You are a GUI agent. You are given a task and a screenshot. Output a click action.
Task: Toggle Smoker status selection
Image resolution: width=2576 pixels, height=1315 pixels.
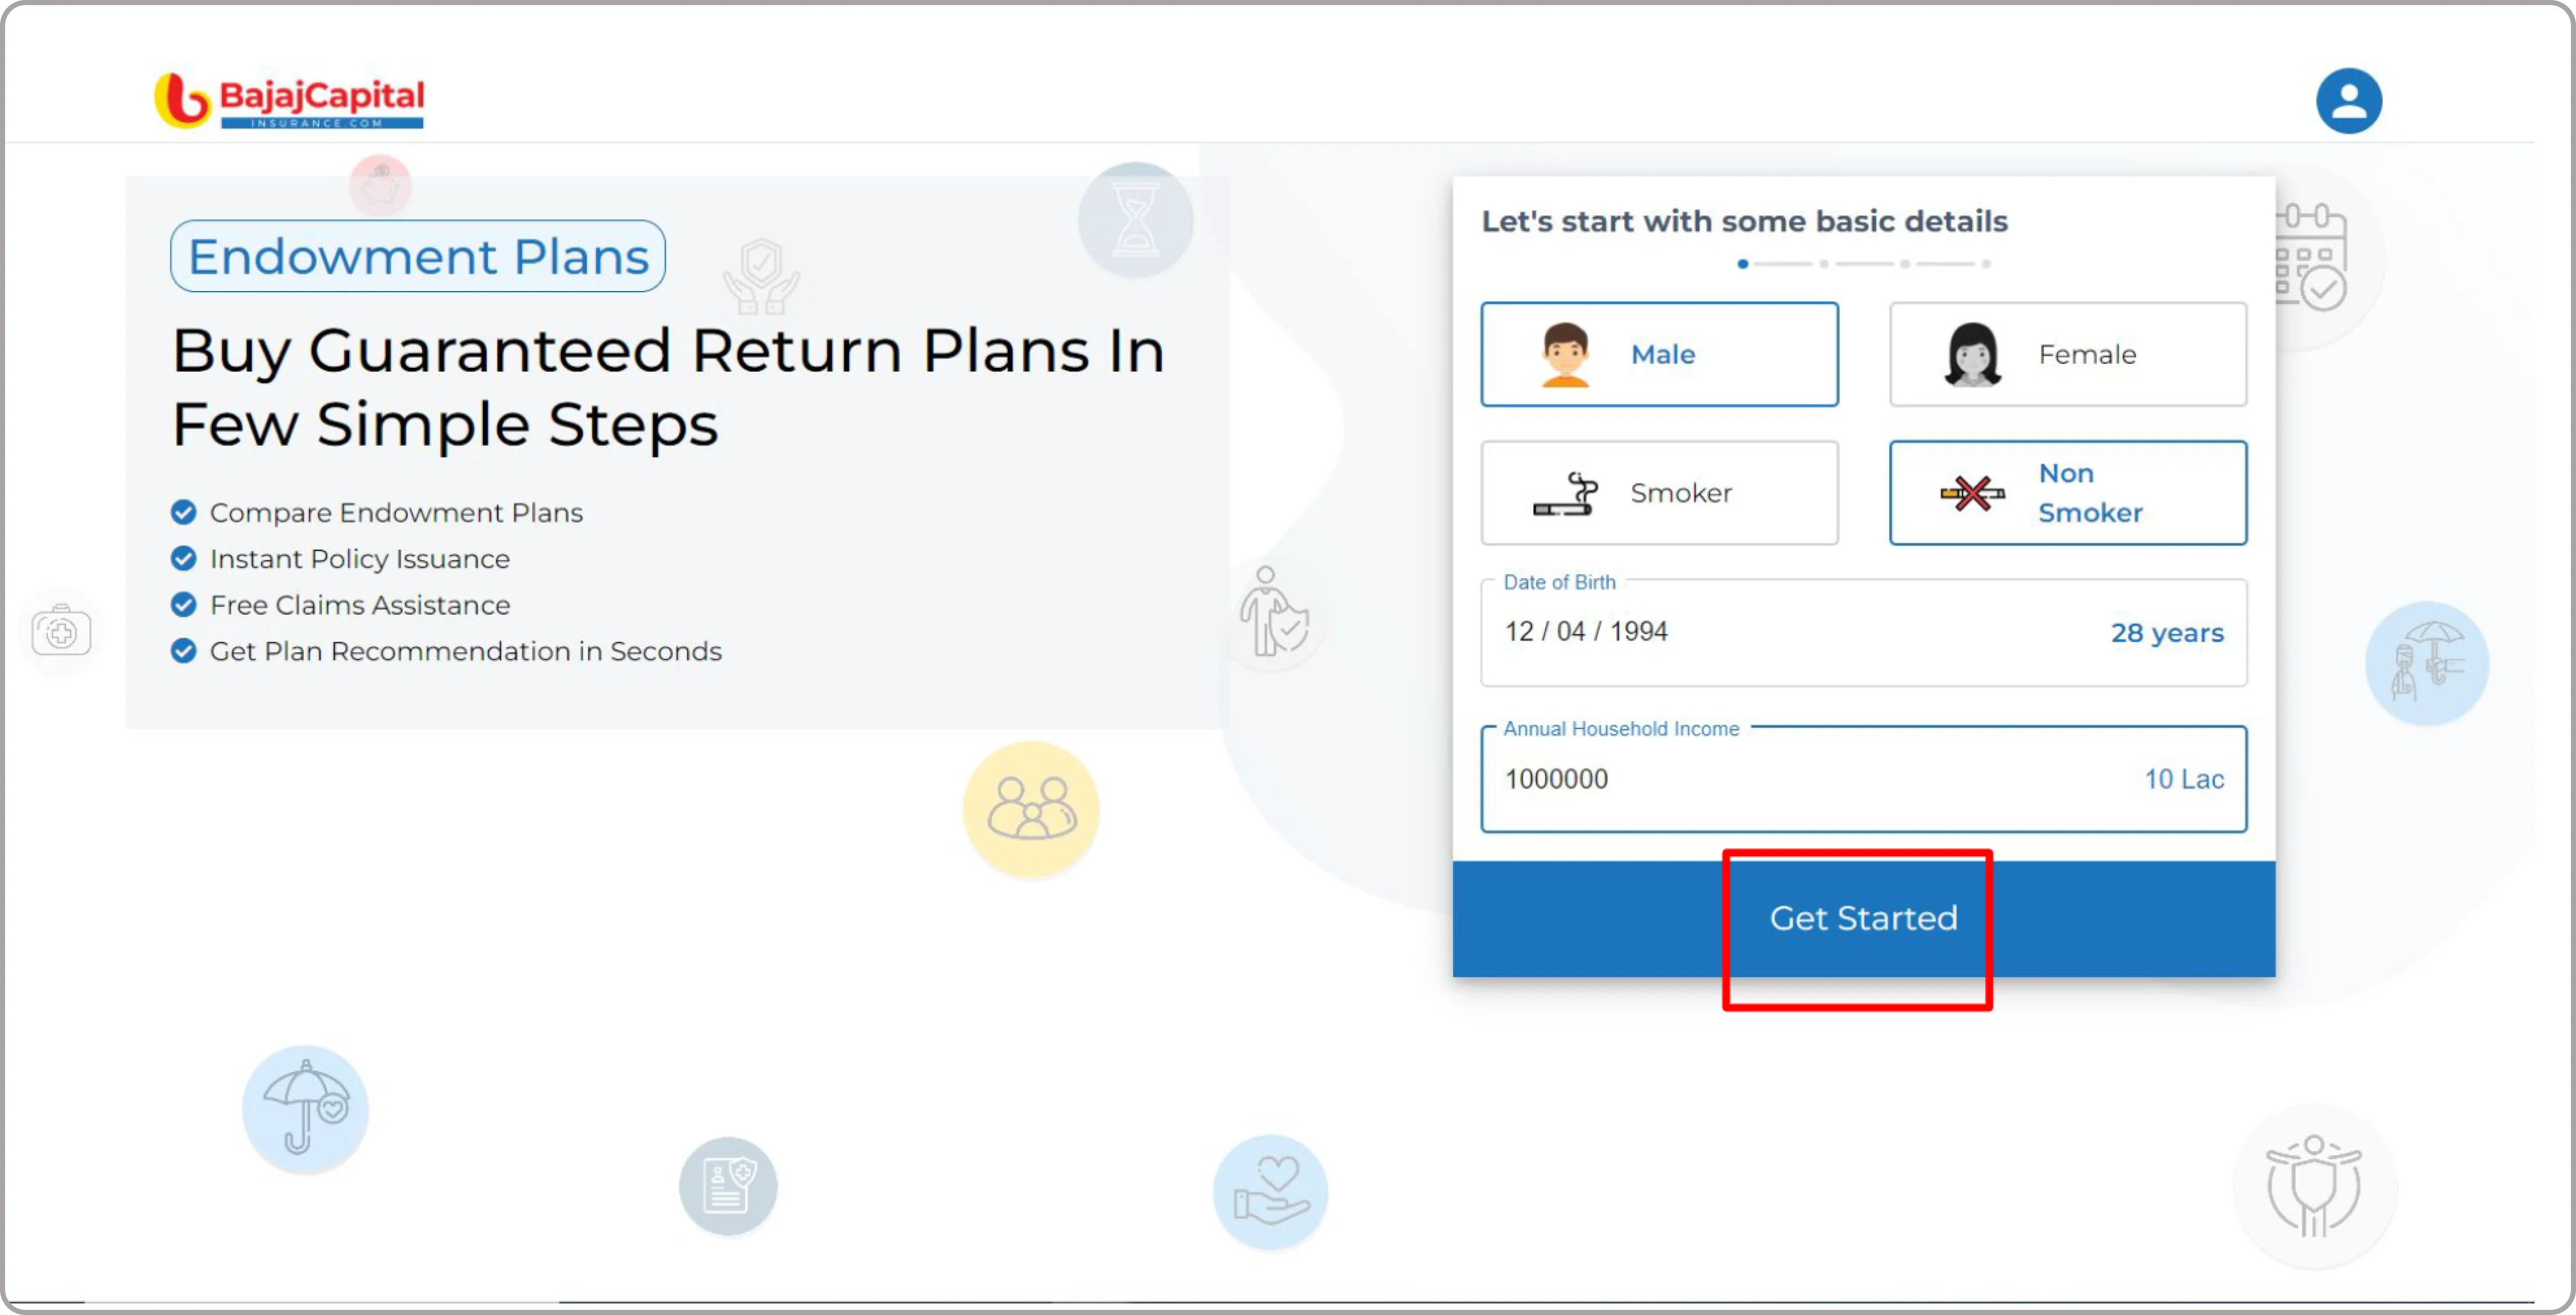[1660, 493]
